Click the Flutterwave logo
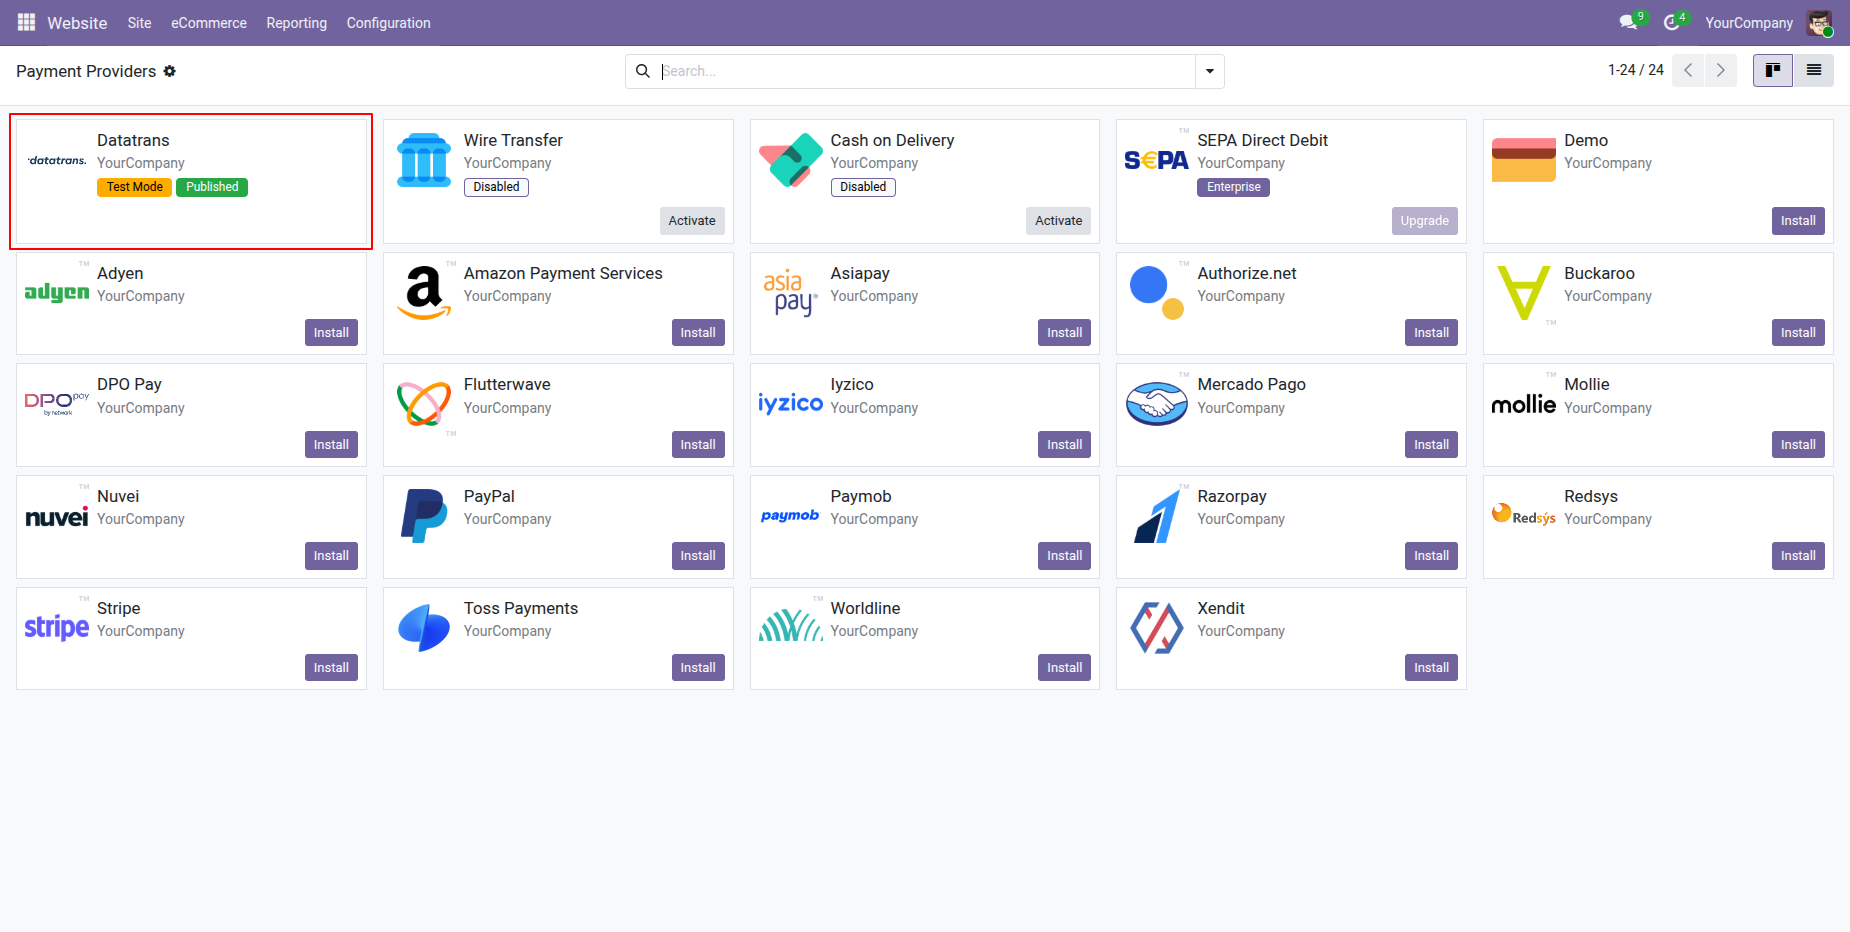This screenshot has width=1850, height=932. pos(424,404)
